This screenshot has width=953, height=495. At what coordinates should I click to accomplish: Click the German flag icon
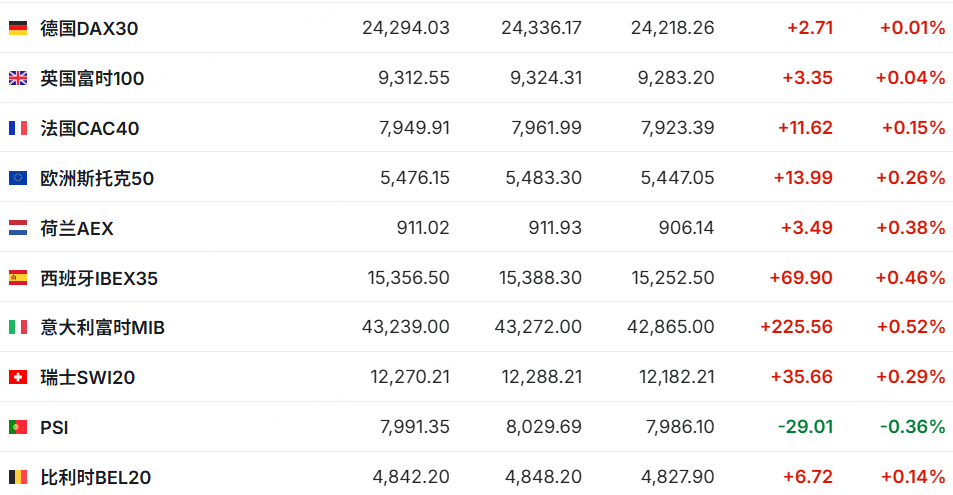(x=18, y=28)
